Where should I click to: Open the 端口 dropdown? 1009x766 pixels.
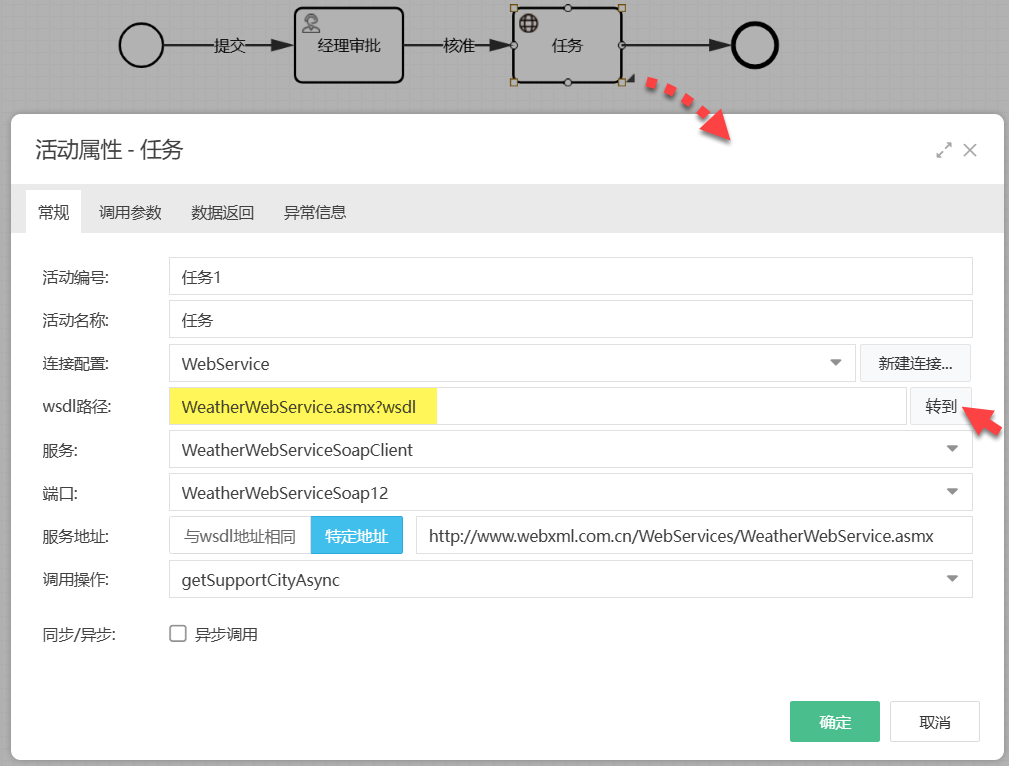(570, 493)
